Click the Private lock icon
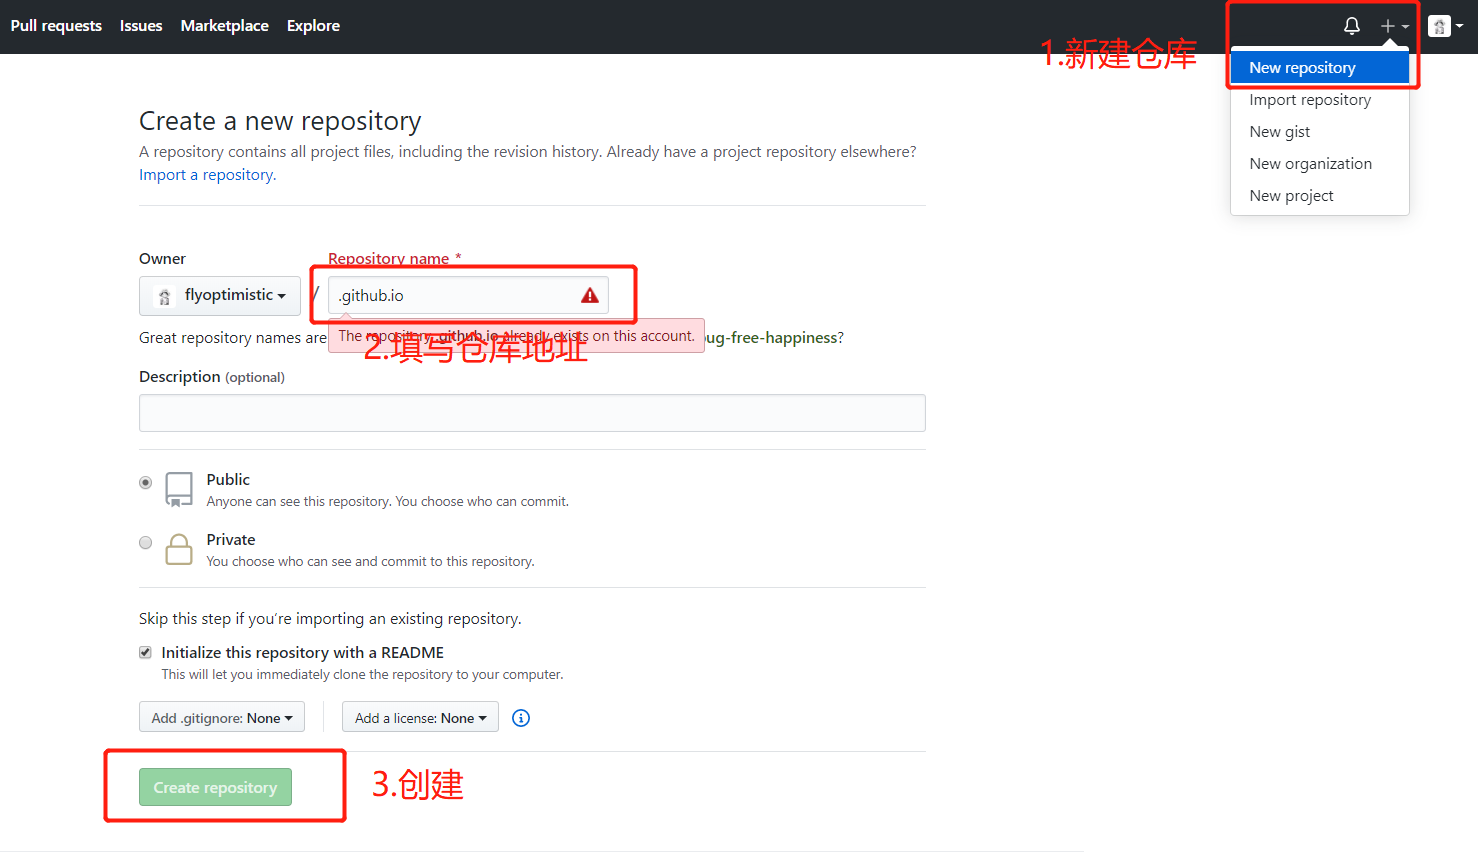This screenshot has width=1478, height=859. (x=179, y=549)
